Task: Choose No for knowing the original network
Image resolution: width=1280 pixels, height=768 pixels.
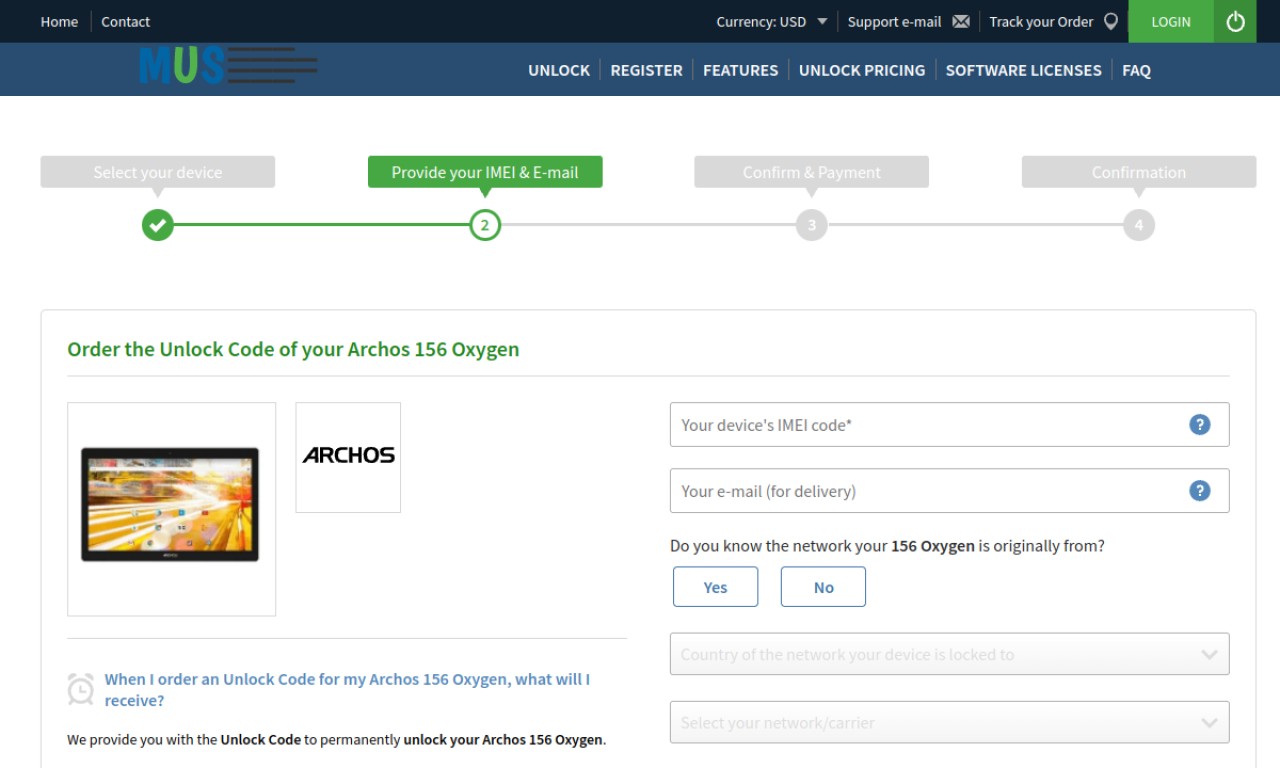Action: (x=823, y=587)
